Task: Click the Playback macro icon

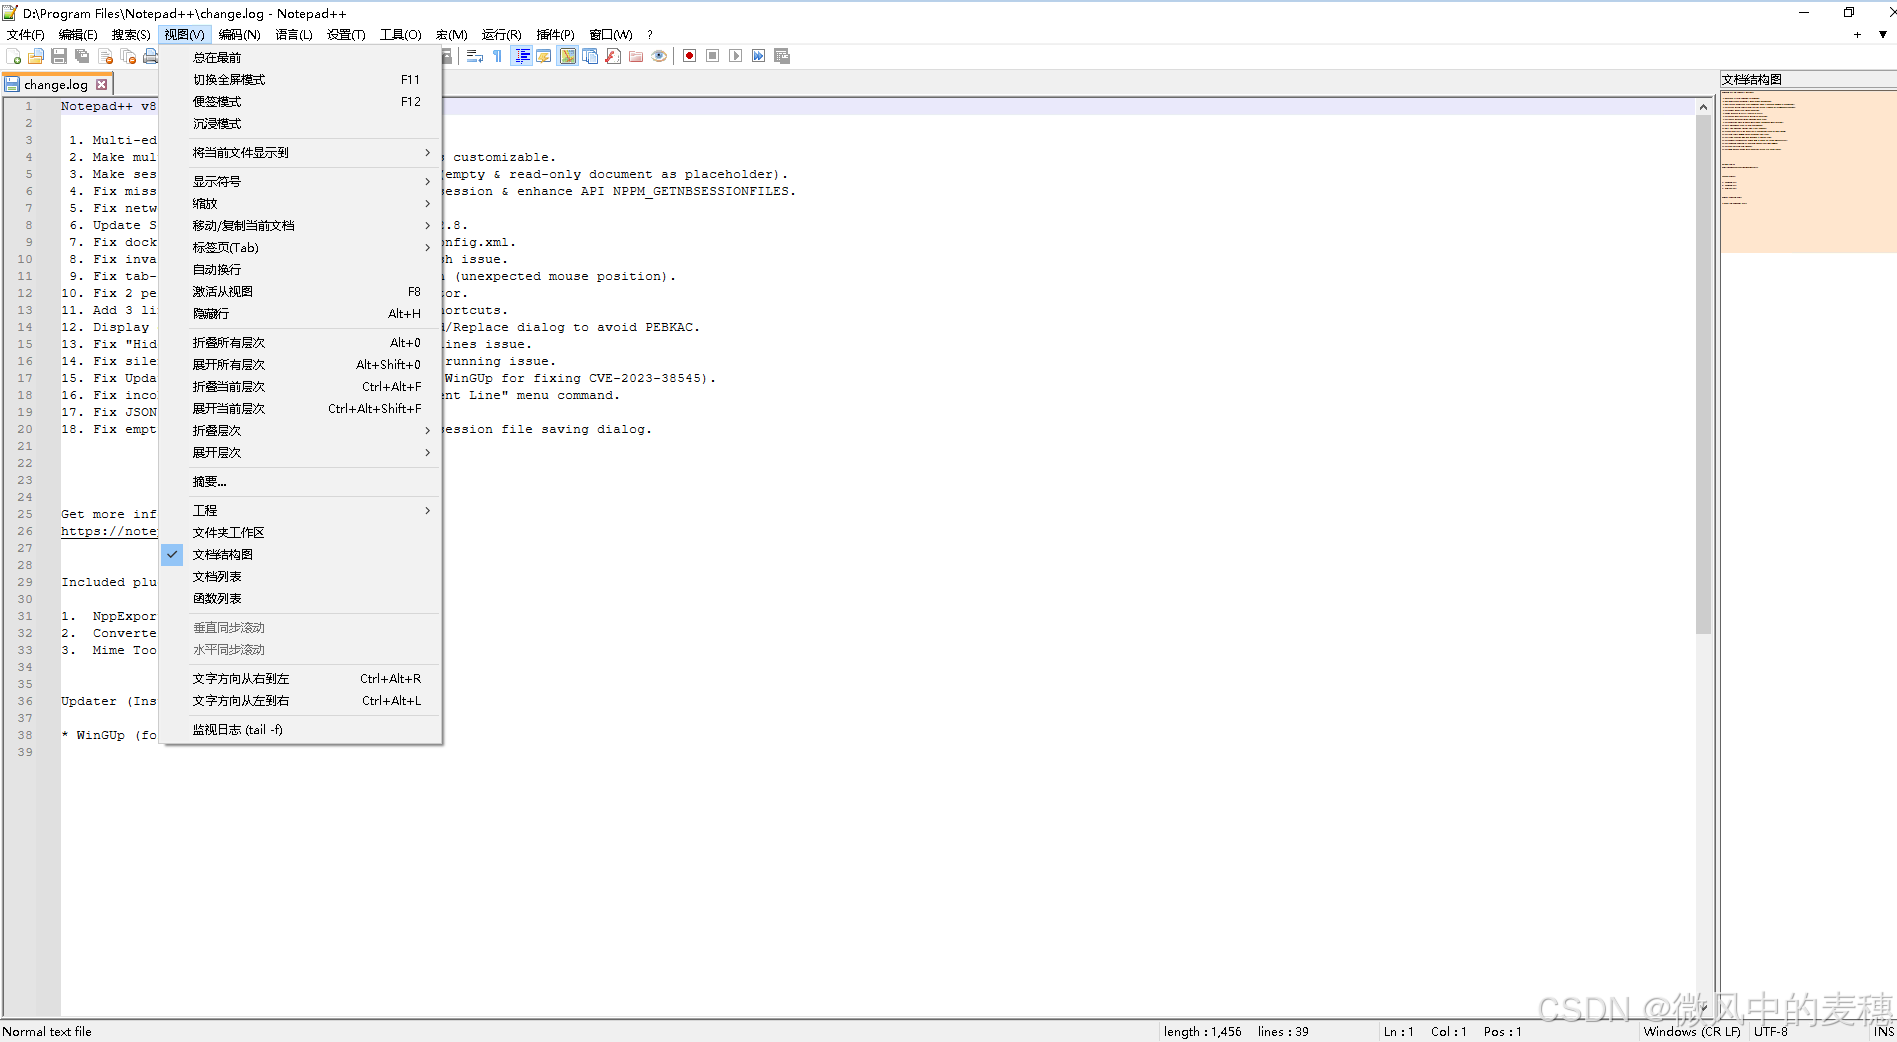Action: click(735, 56)
